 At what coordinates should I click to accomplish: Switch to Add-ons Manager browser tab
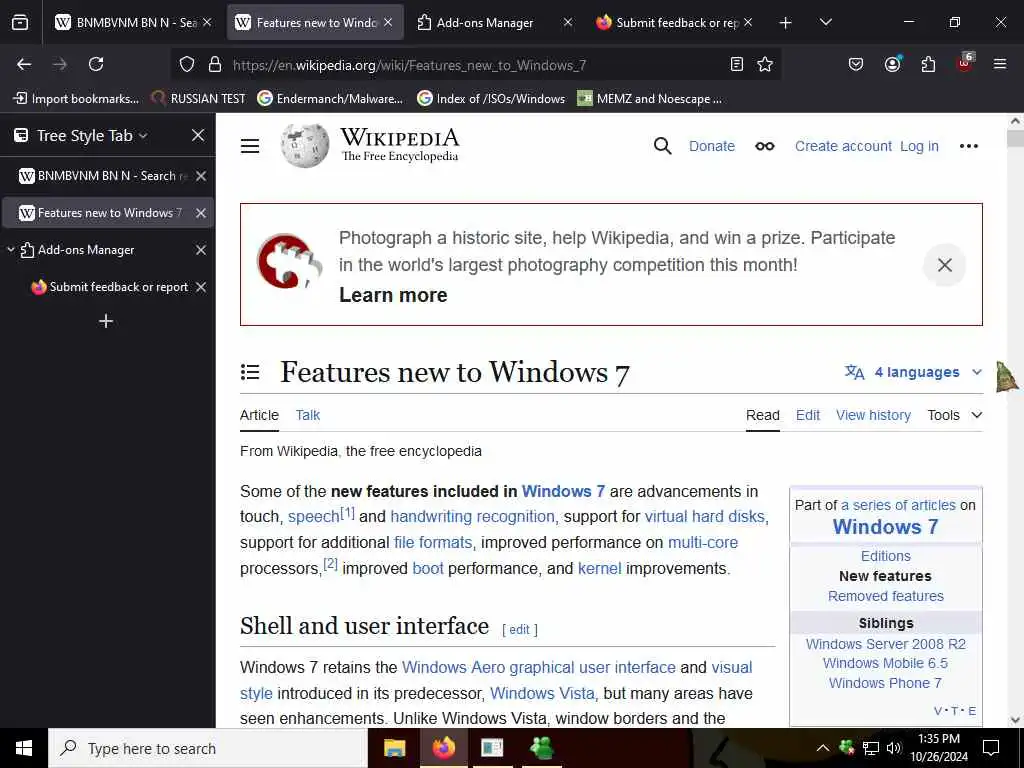point(493,22)
